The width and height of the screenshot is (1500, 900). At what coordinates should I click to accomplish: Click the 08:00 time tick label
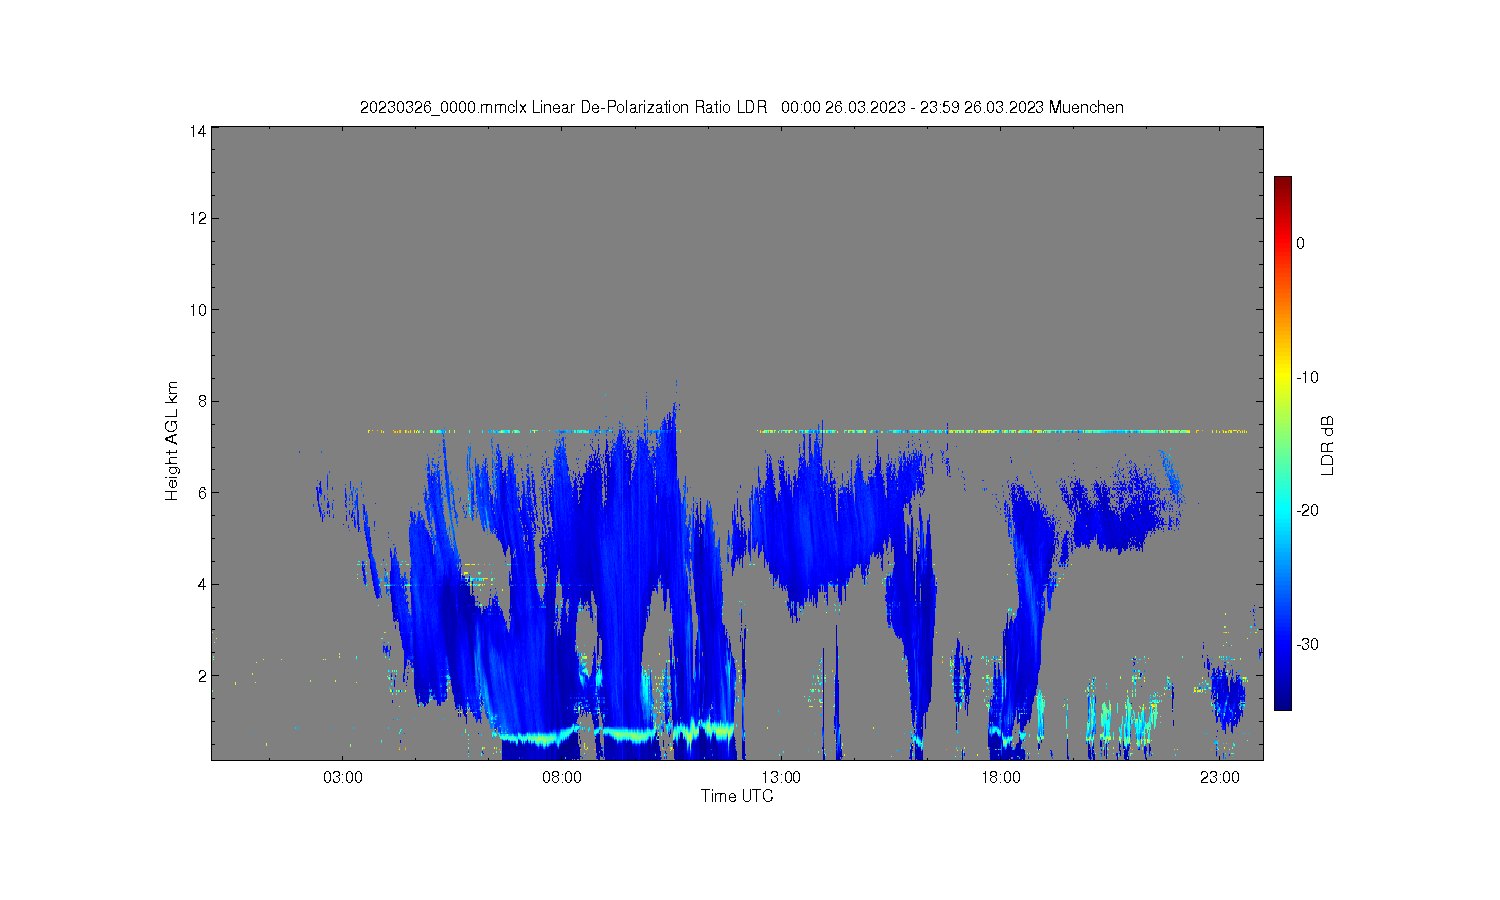pos(562,777)
